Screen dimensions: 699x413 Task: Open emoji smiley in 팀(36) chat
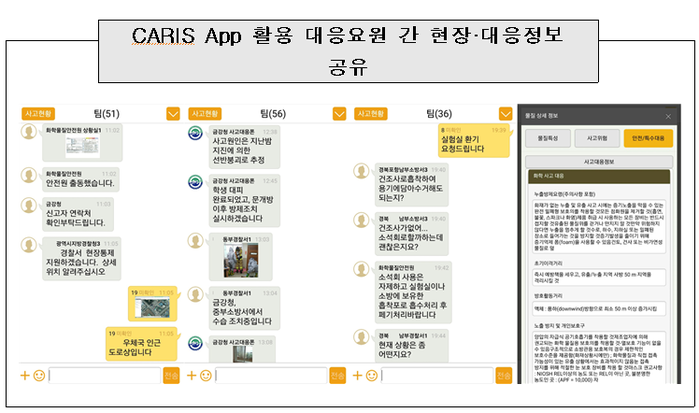coord(372,376)
